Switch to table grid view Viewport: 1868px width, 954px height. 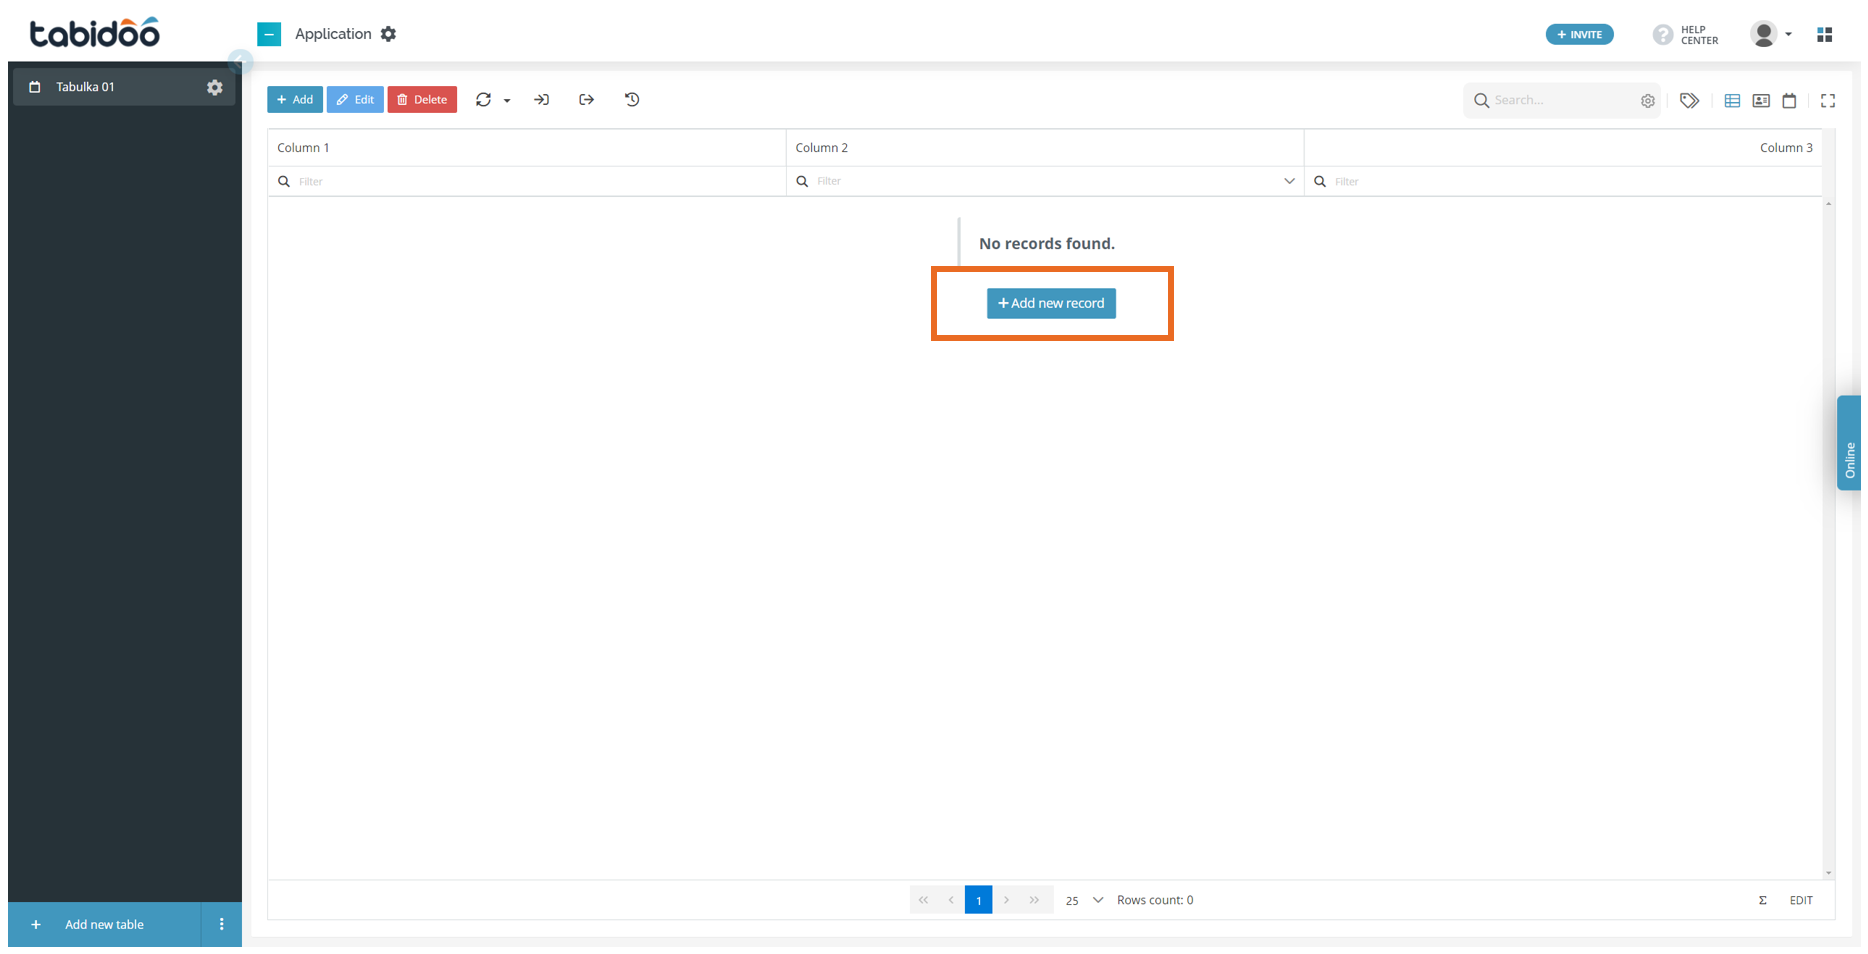click(1732, 100)
